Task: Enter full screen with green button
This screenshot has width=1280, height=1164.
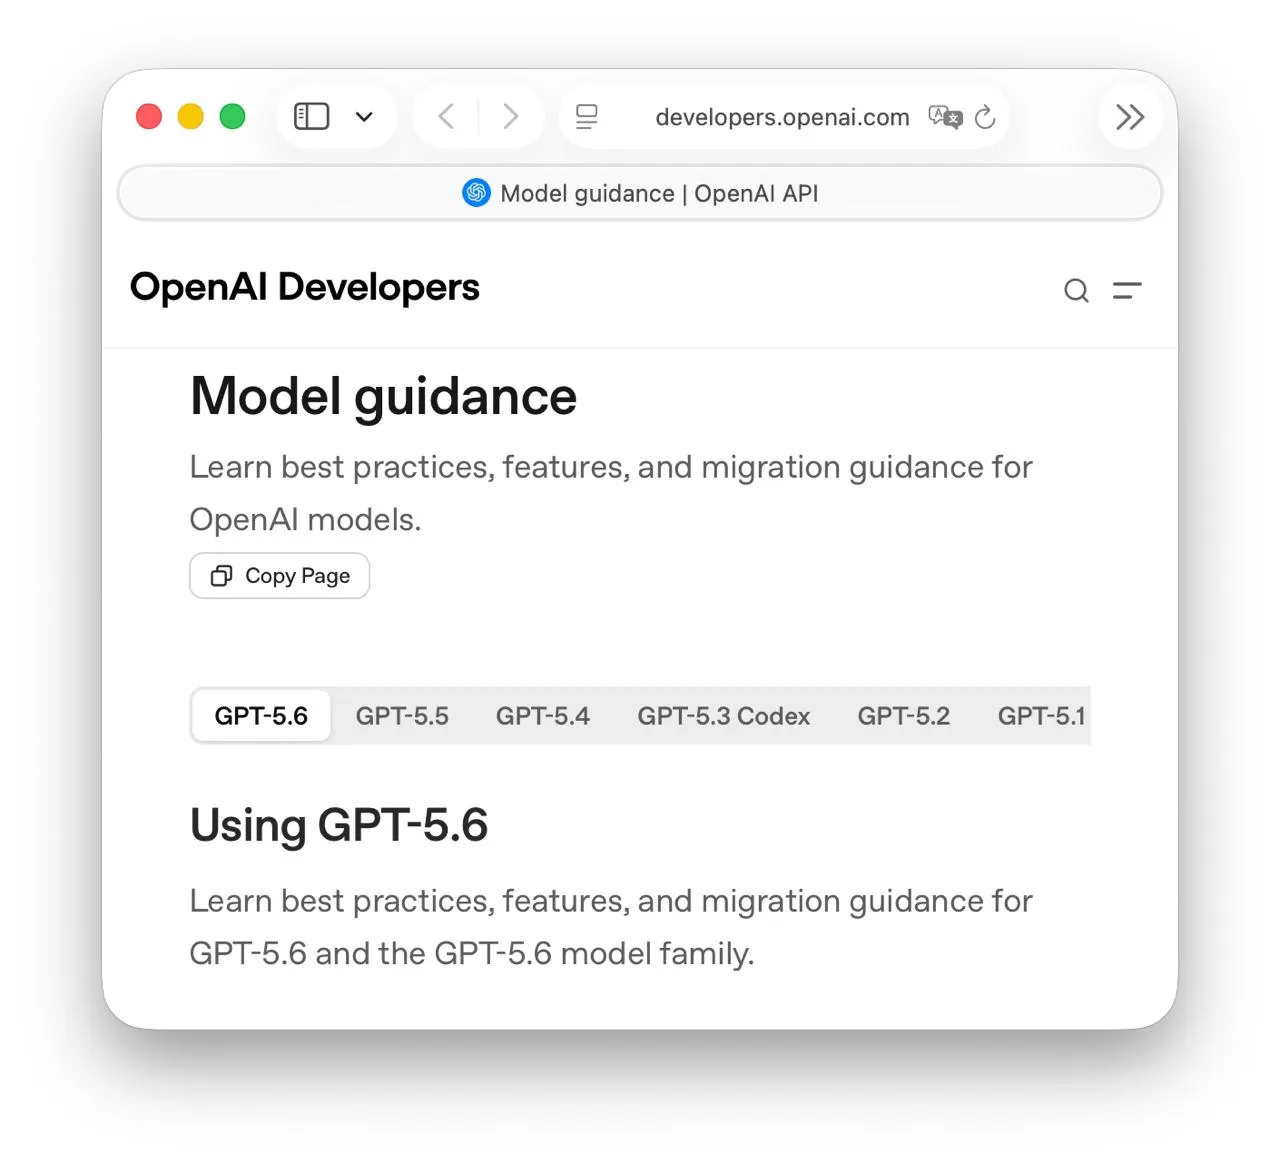Action: click(x=233, y=117)
